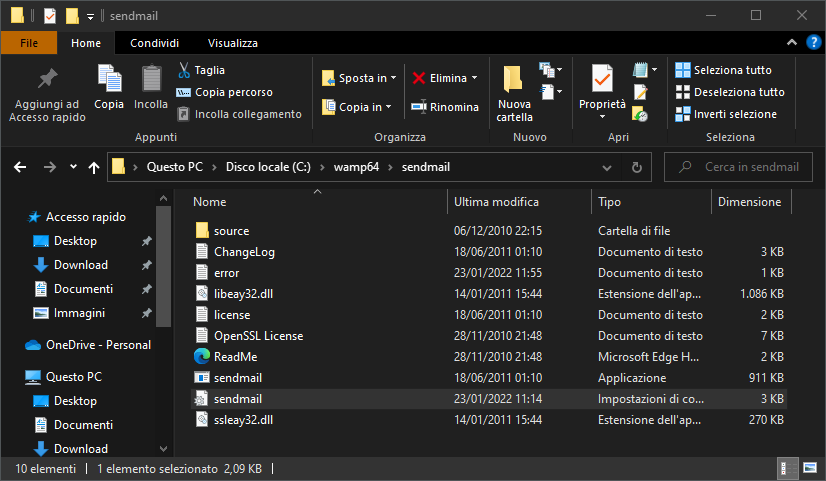Click wamp64 in the address path
Screen dimensions: 826x481
point(356,167)
